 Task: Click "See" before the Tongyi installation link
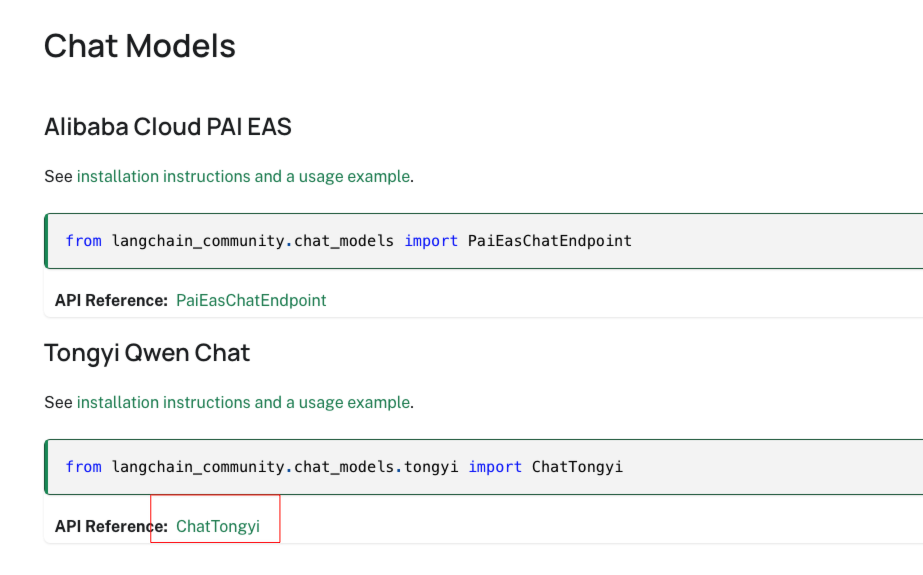[58, 402]
